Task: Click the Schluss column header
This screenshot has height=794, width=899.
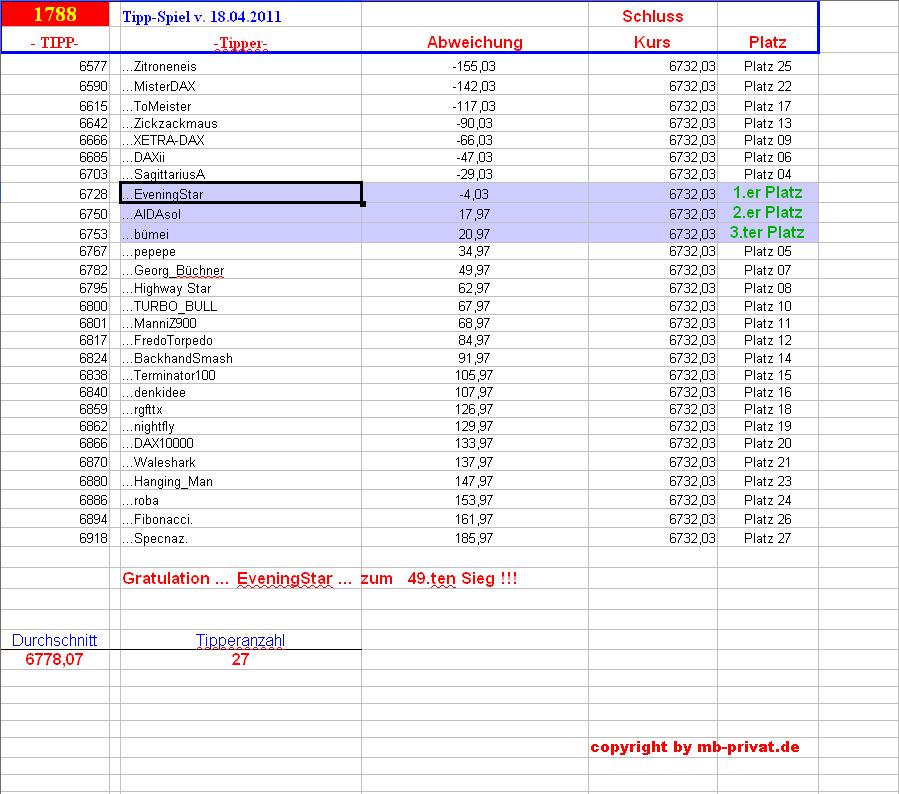Action: coord(653,14)
